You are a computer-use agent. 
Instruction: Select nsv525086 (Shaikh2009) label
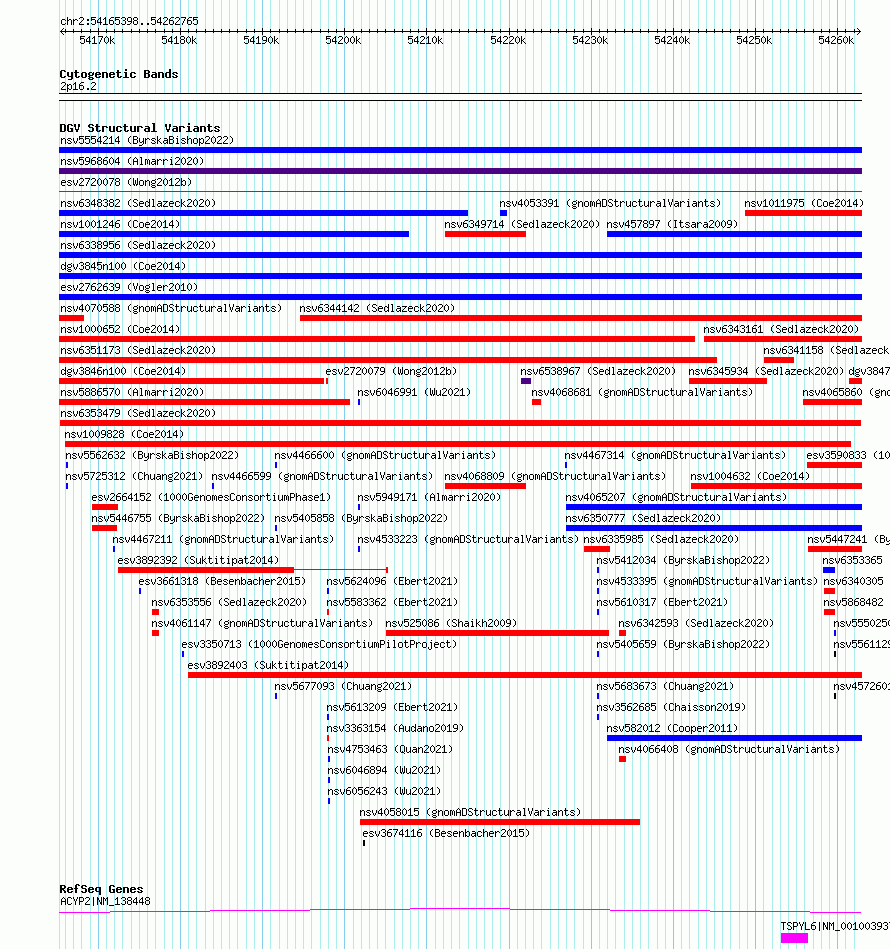coord(451,623)
